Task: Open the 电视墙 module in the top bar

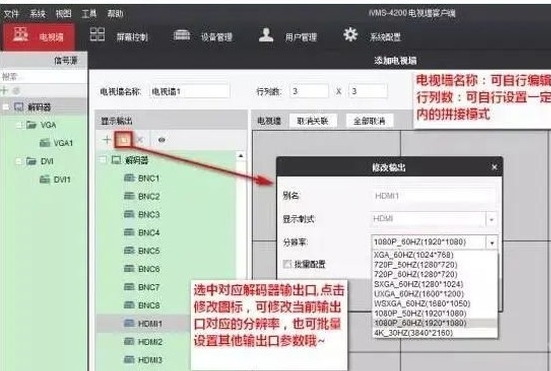Action: click(x=39, y=36)
